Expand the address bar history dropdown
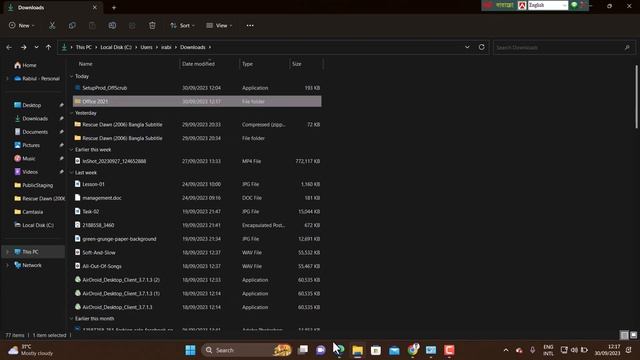The height and width of the screenshot is (360, 640). (467, 47)
